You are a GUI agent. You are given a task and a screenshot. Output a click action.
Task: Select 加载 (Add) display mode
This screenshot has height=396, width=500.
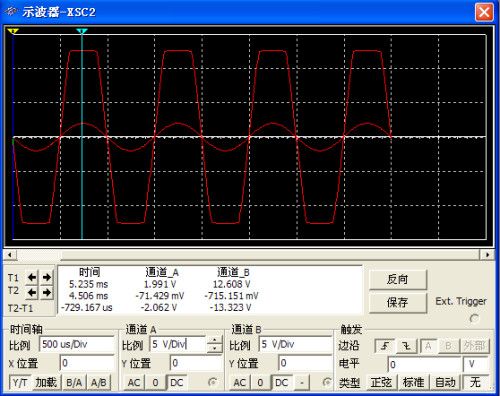point(46,382)
